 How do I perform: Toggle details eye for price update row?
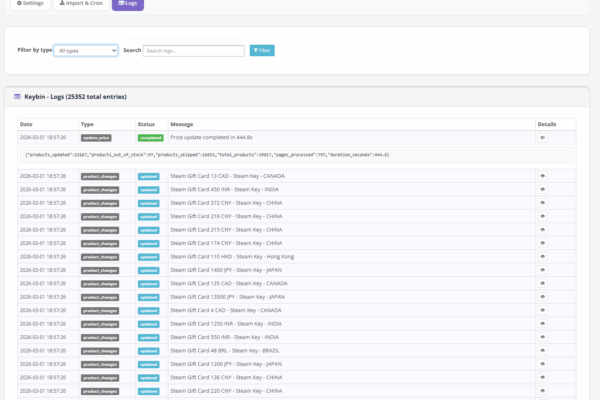(543, 137)
